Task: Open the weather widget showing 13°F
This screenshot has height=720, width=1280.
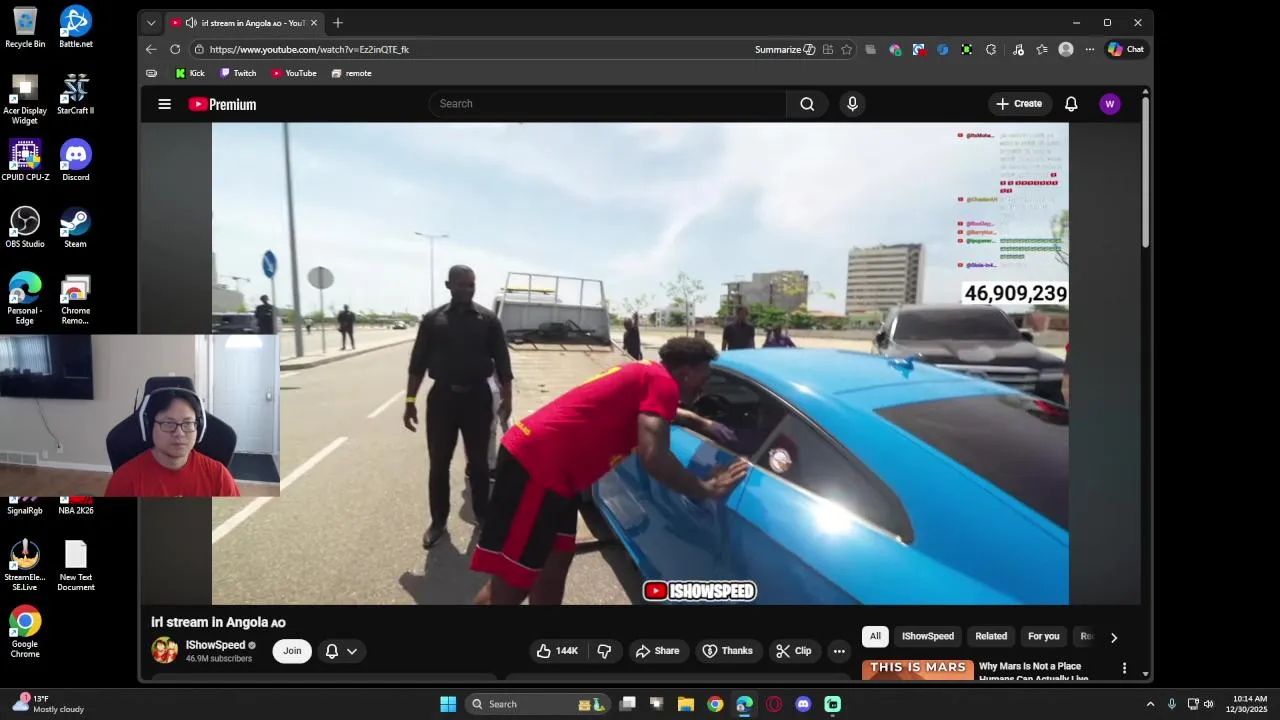Action: [48, 704]
